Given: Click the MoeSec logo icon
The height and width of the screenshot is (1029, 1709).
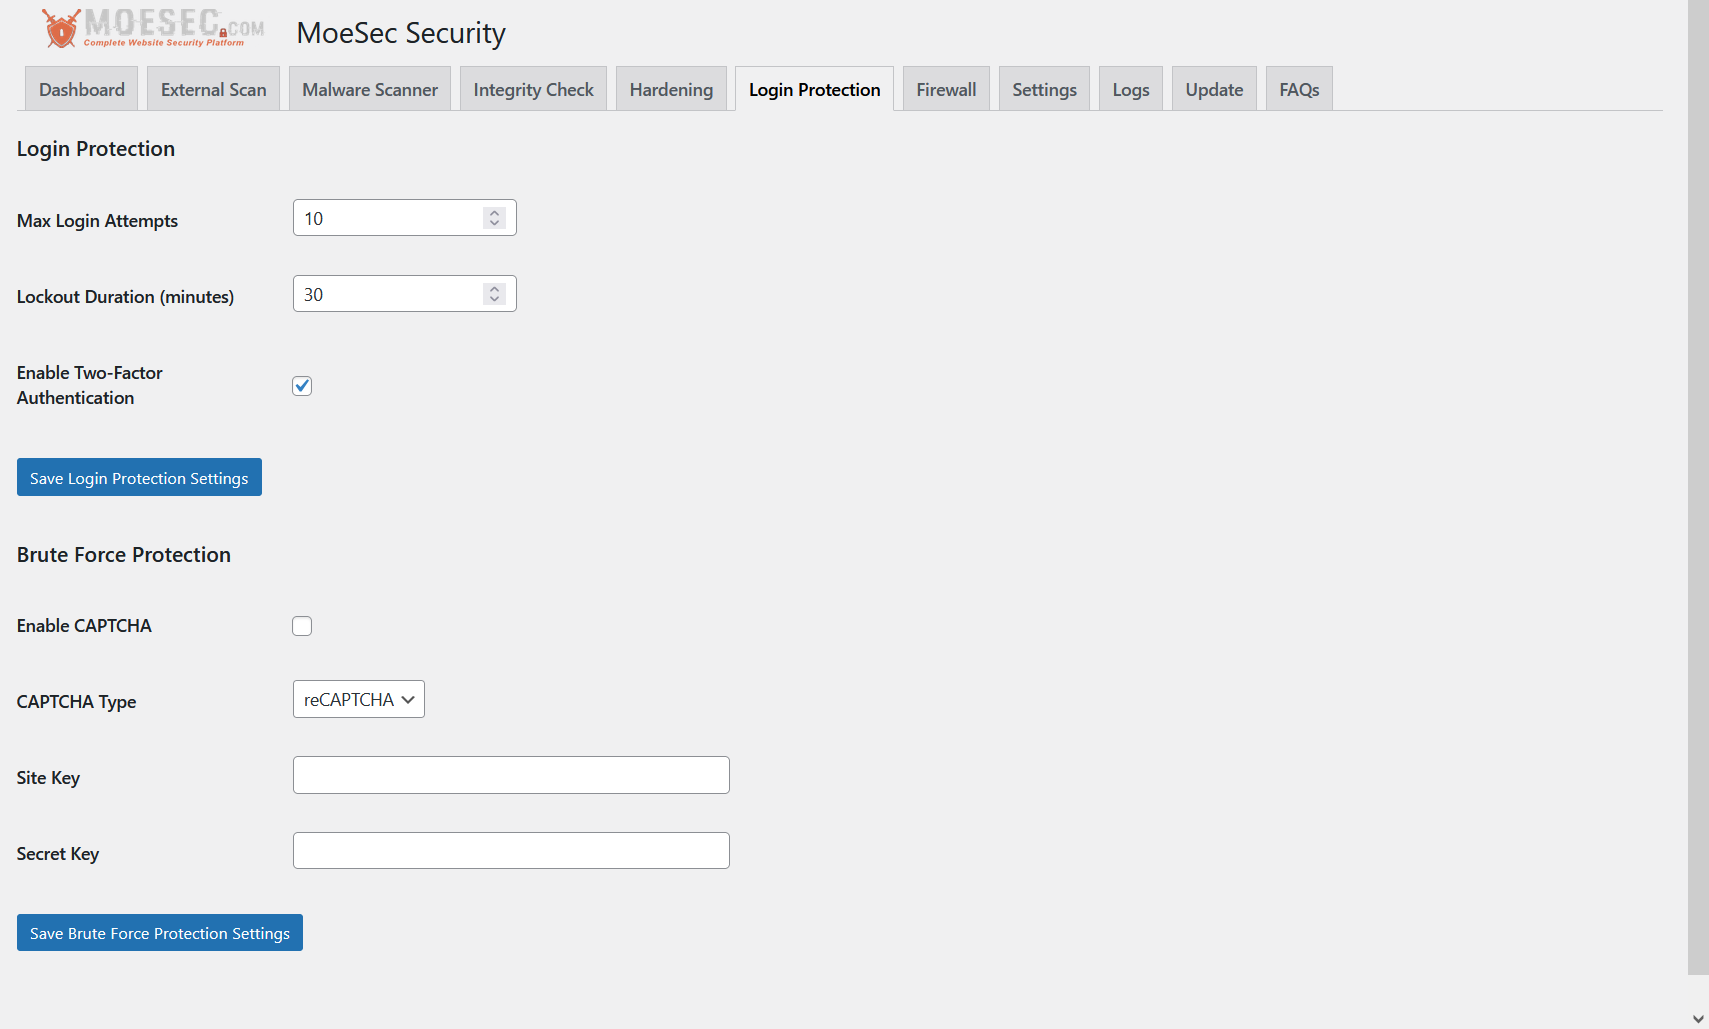Looking at the screenshot, I should pos(61,29).
